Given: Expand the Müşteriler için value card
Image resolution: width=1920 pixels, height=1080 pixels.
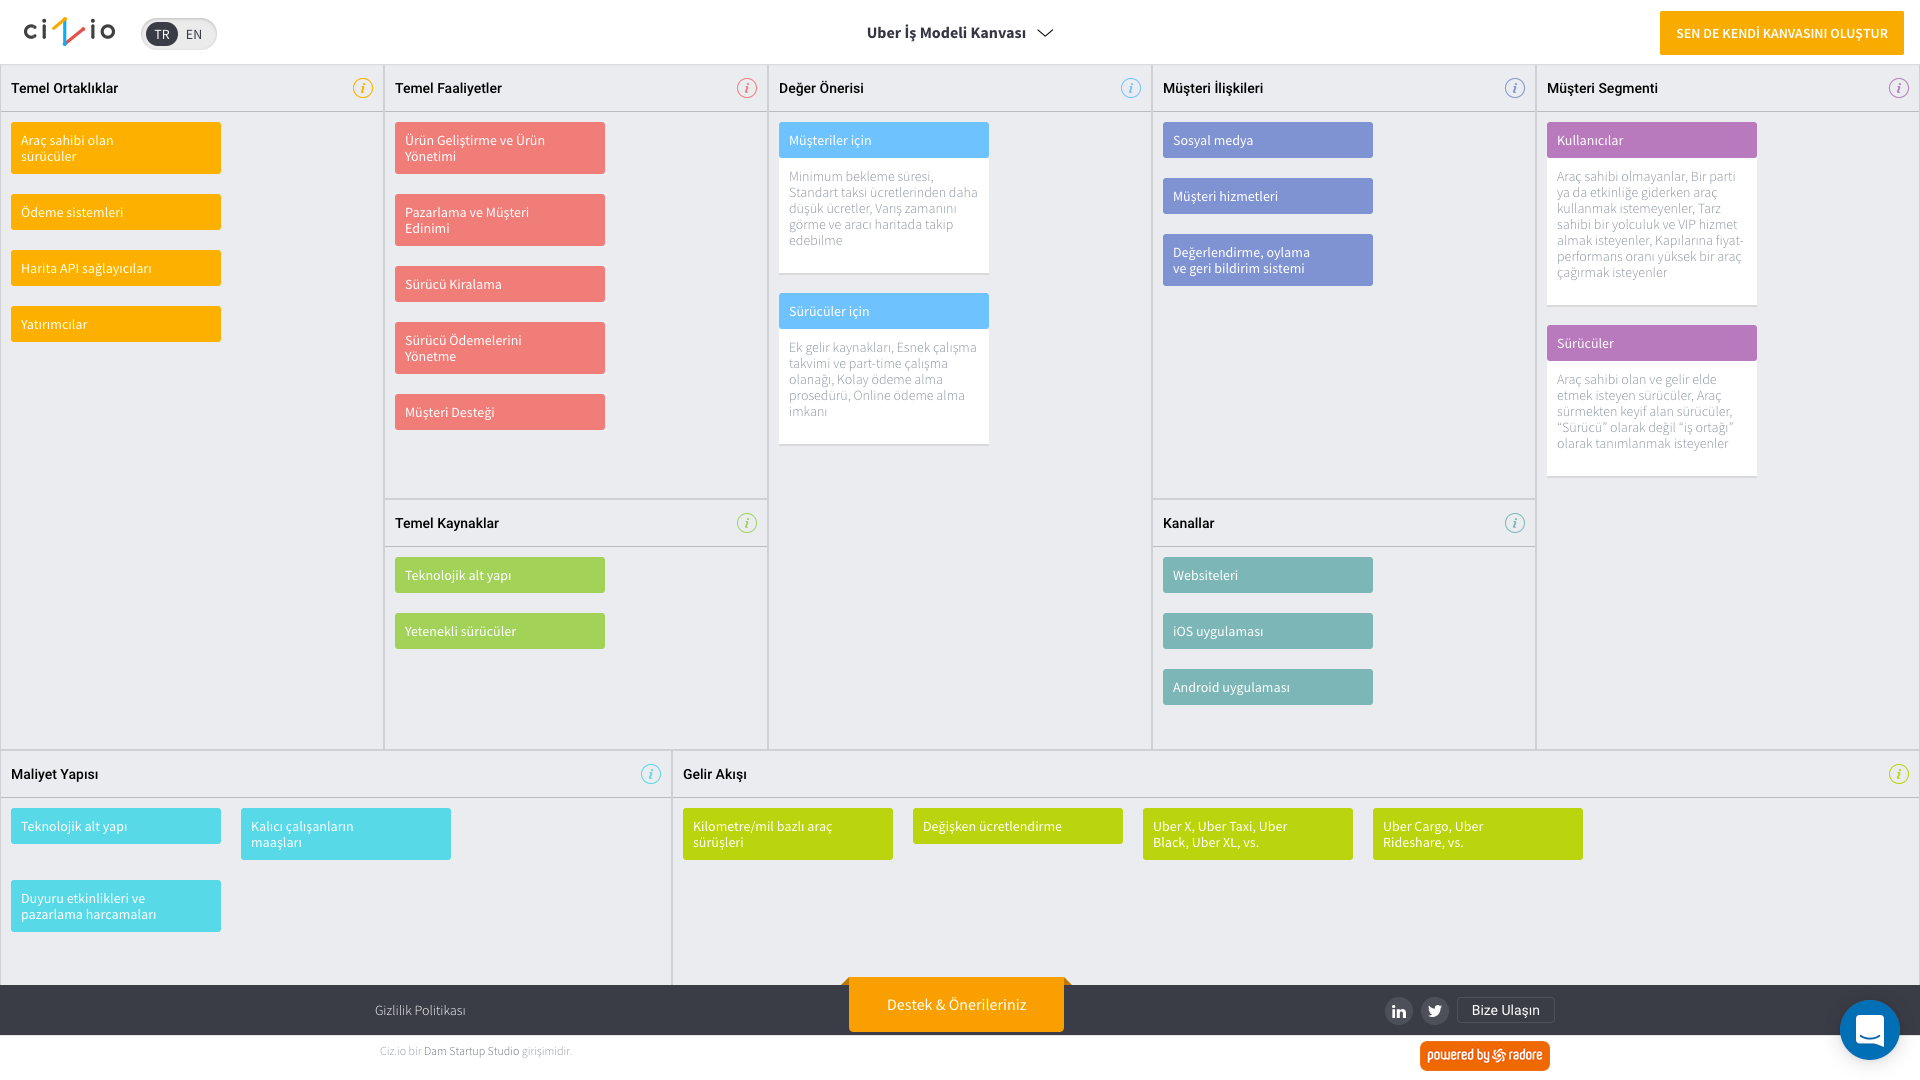Looking at the screenshot, I should coord(883,140).
